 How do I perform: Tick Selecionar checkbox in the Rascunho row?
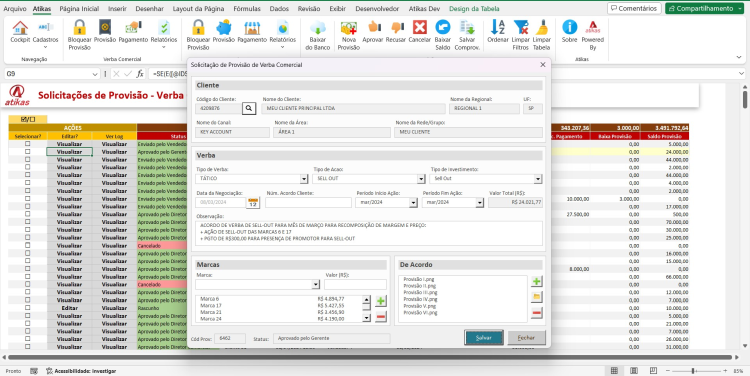(28, 308)
